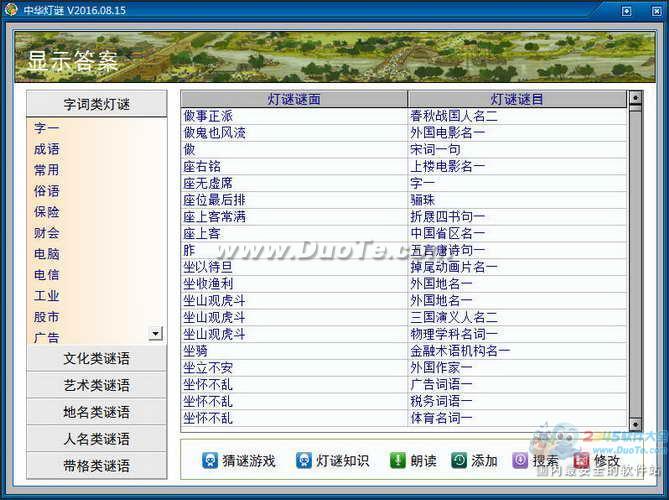Screen dimensions: 669x500
Task: Open 灯谜知识 via its icon
Action: 304,460
